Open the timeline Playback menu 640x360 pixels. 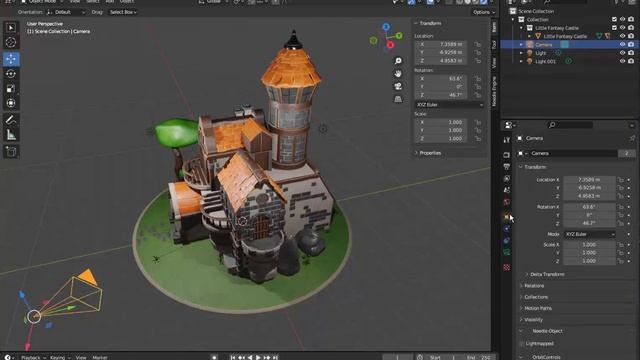pos(33,357)
